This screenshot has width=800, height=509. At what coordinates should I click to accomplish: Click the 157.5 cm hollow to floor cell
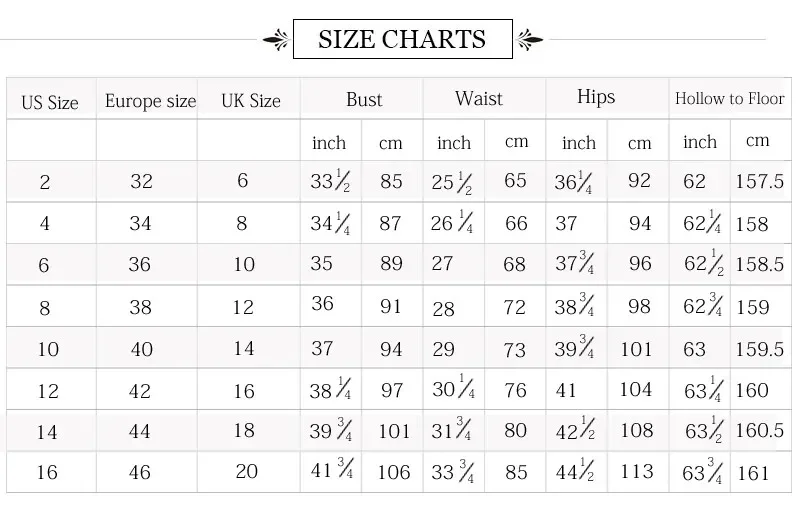tap(759, 182)
